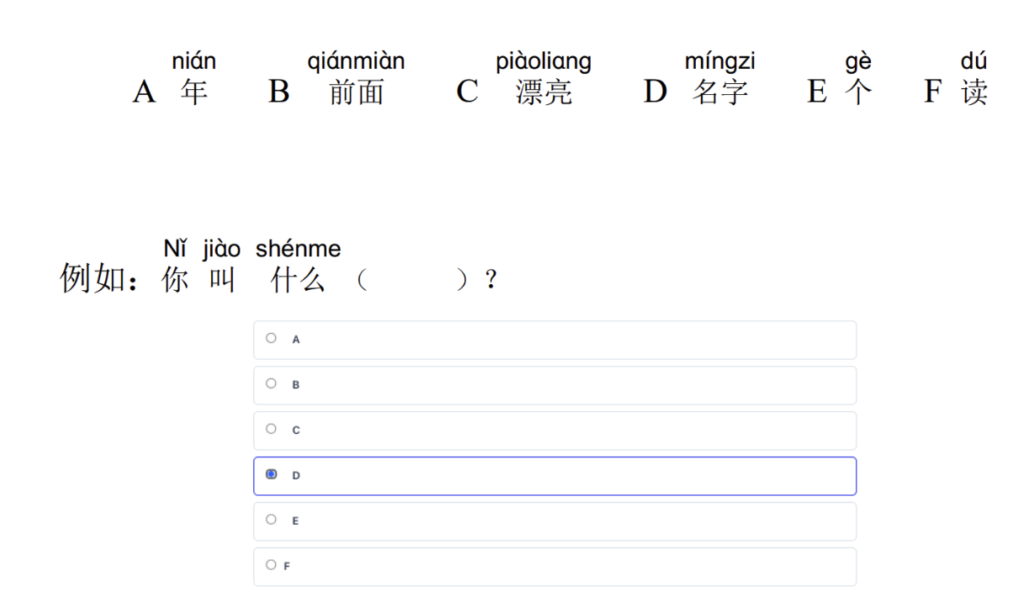Viewport: 1024px width, 602px height.
Task: Click the word 年 in word bank
Action: [195, 93]
